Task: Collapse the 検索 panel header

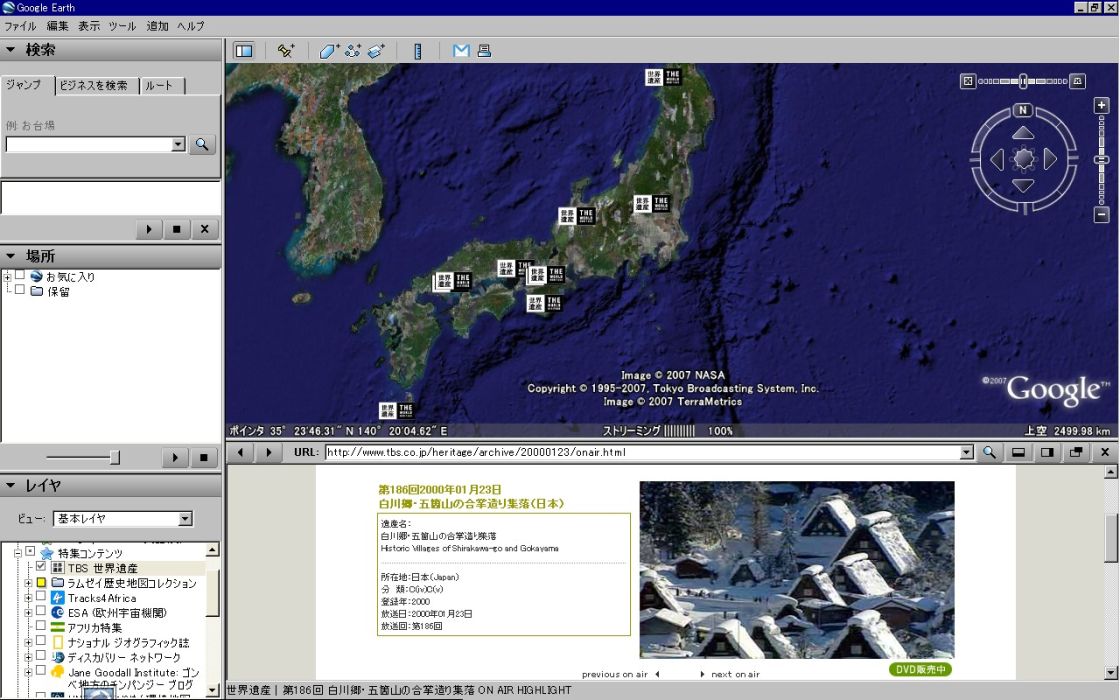Action: [111, 50]
